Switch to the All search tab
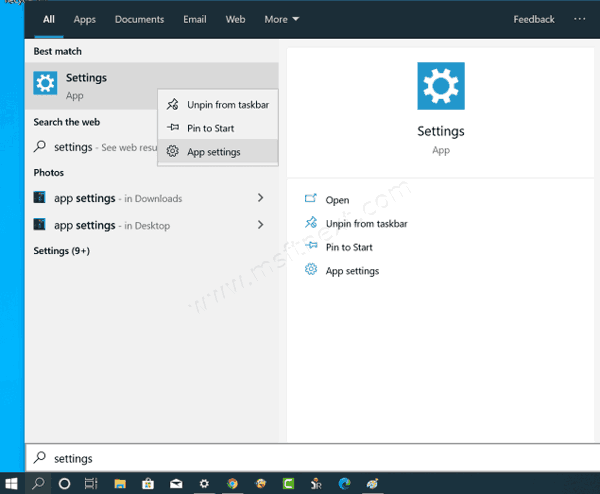The image size is (600, 494). tap(49, 19)
